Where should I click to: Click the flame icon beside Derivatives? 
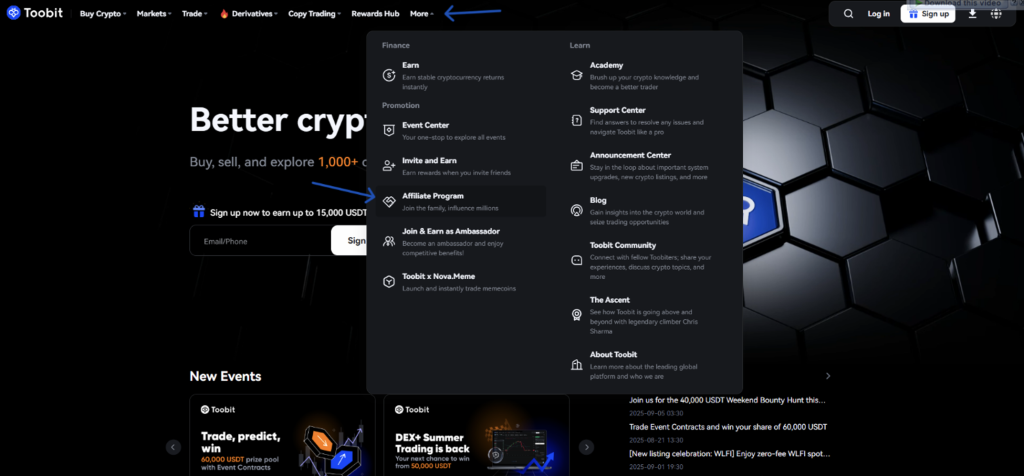click(x=224, y=14)
